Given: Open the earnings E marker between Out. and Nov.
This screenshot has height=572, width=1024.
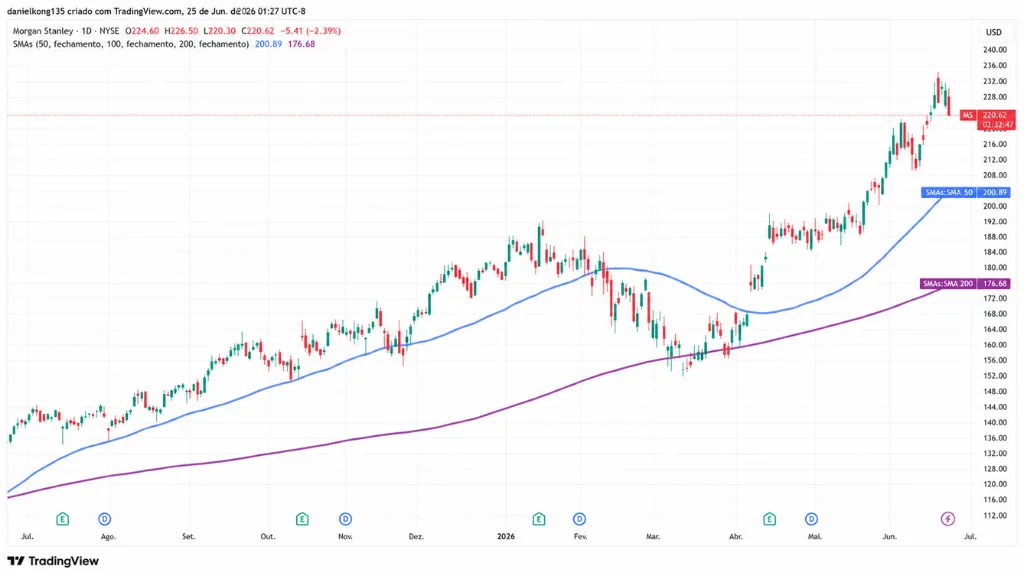Looking at the screenshot, I should pyautogui.click(x=302, y=519).
